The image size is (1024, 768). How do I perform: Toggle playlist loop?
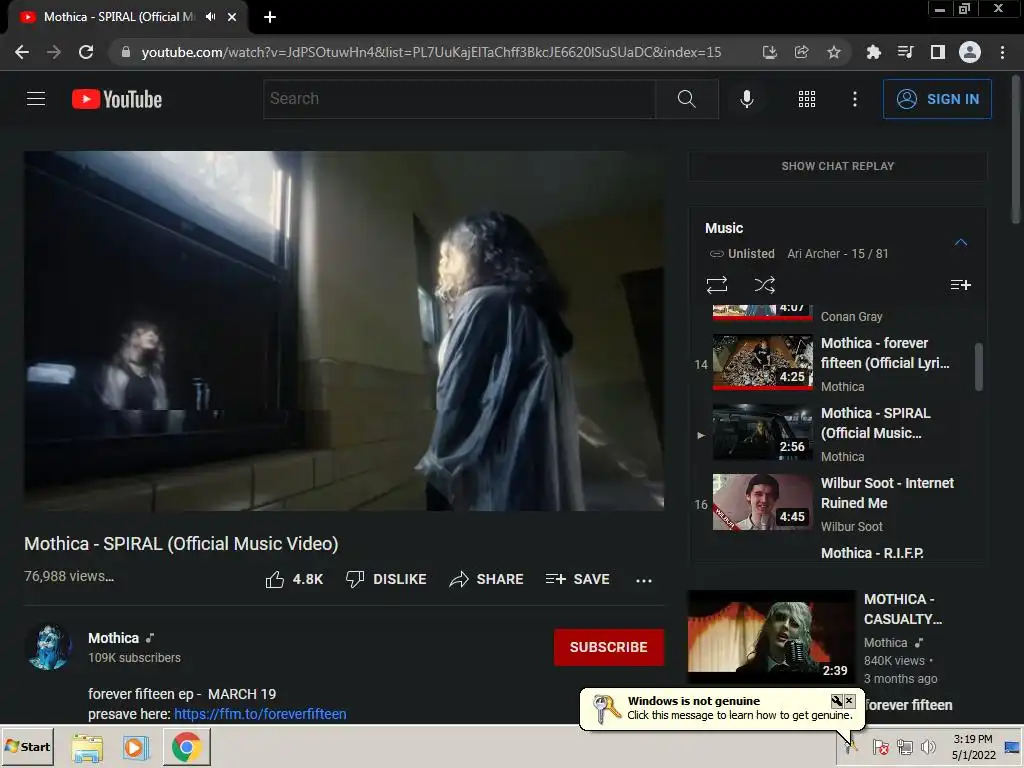coord(716,285)
